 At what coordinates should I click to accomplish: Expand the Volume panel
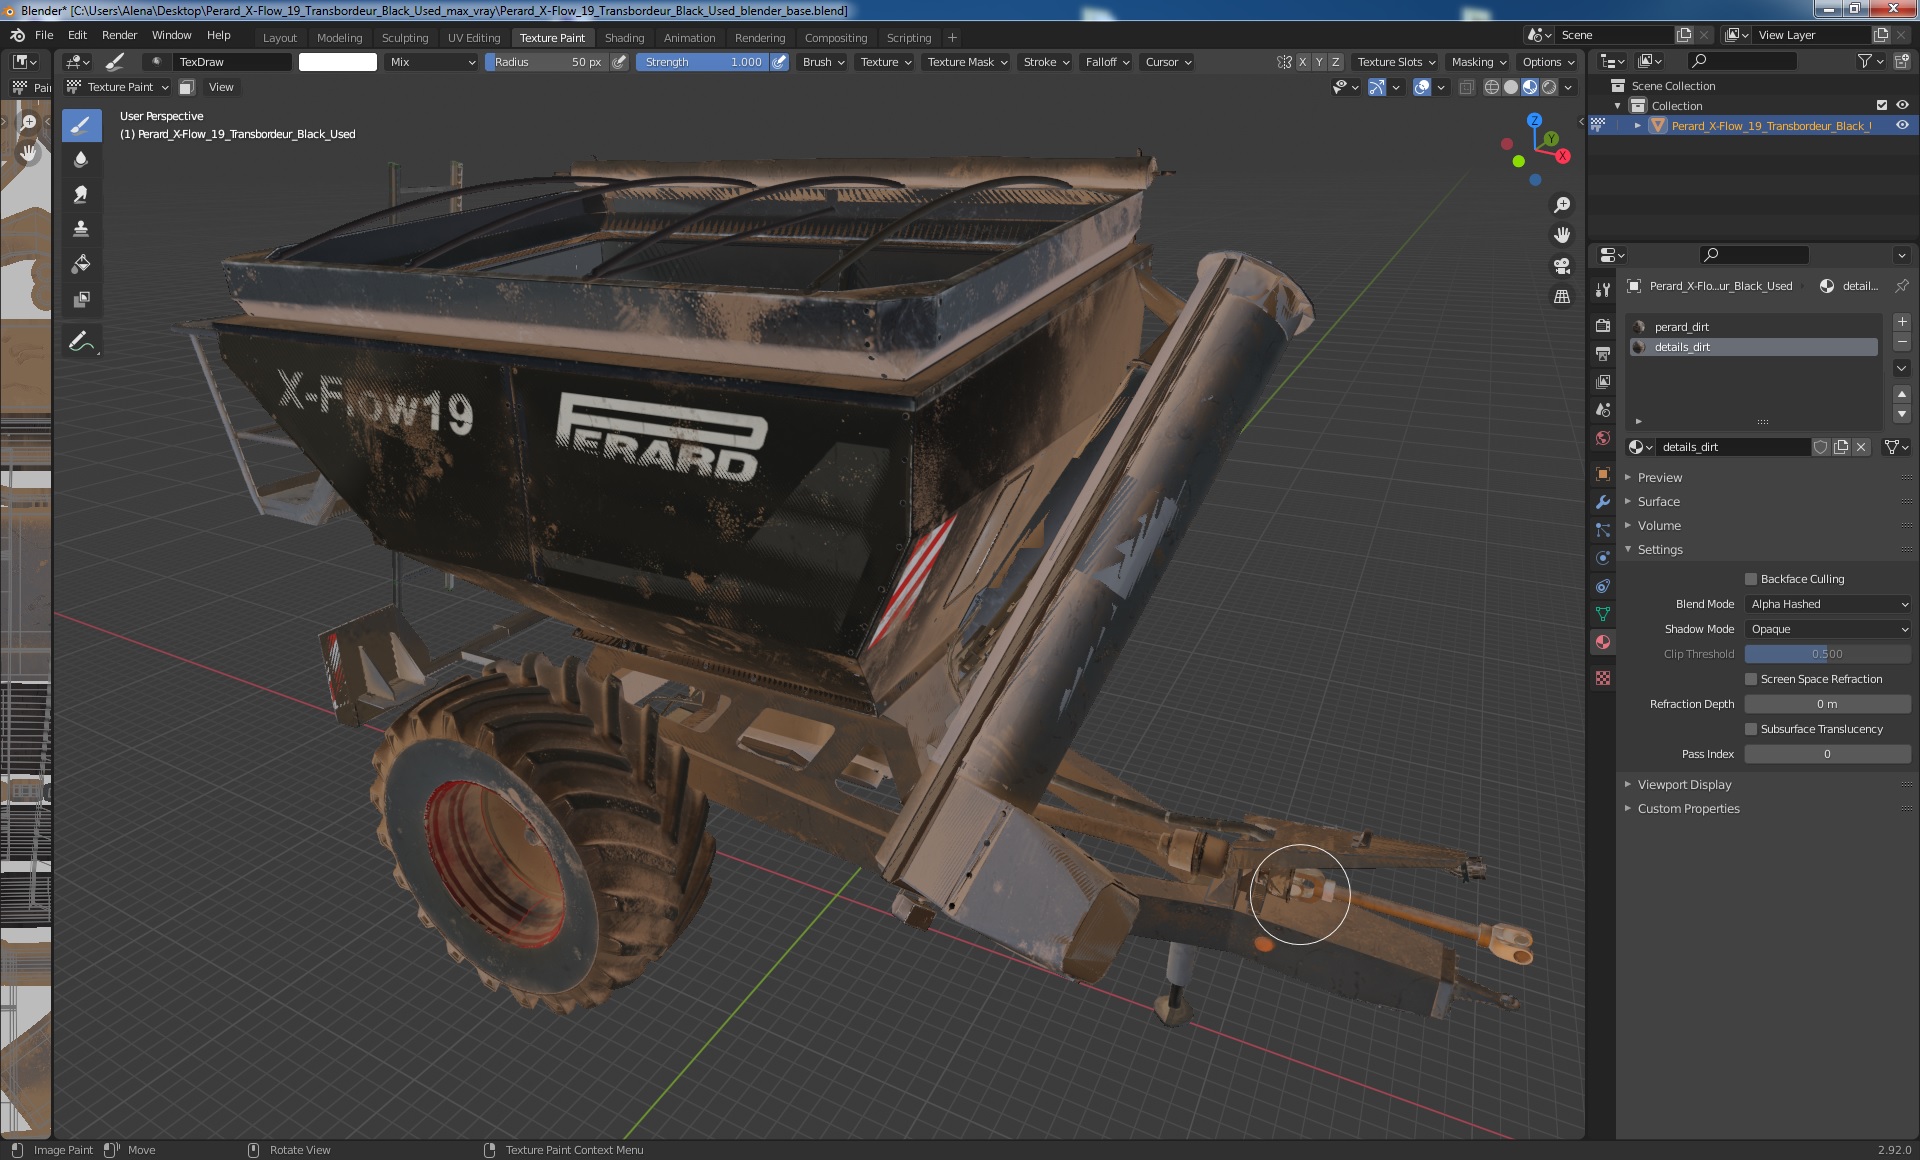click(1658, 526)
